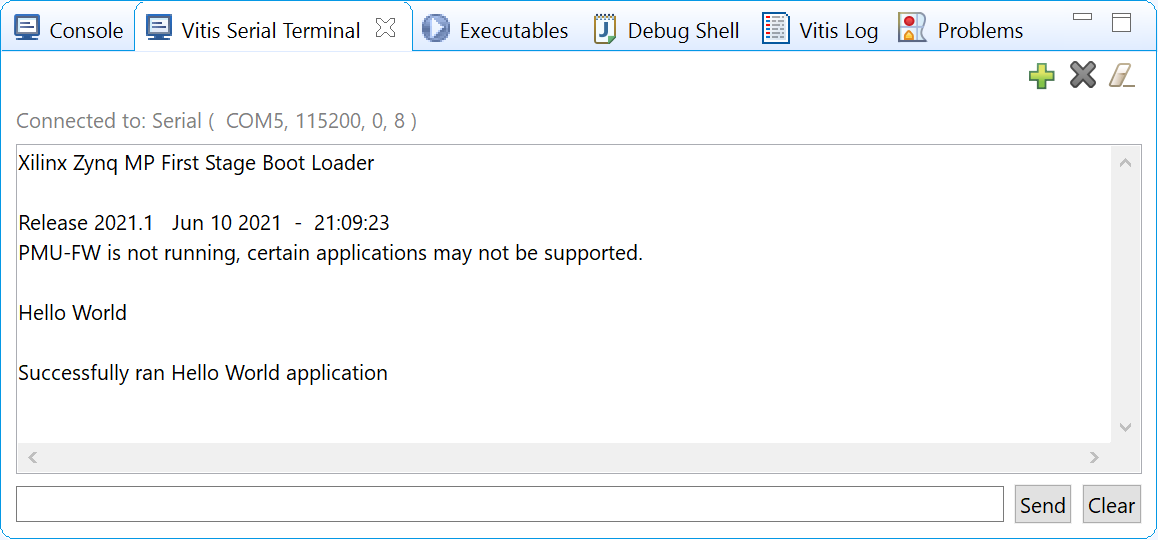
Task: Select the Debug Shell tab
Action: point(667,30)
